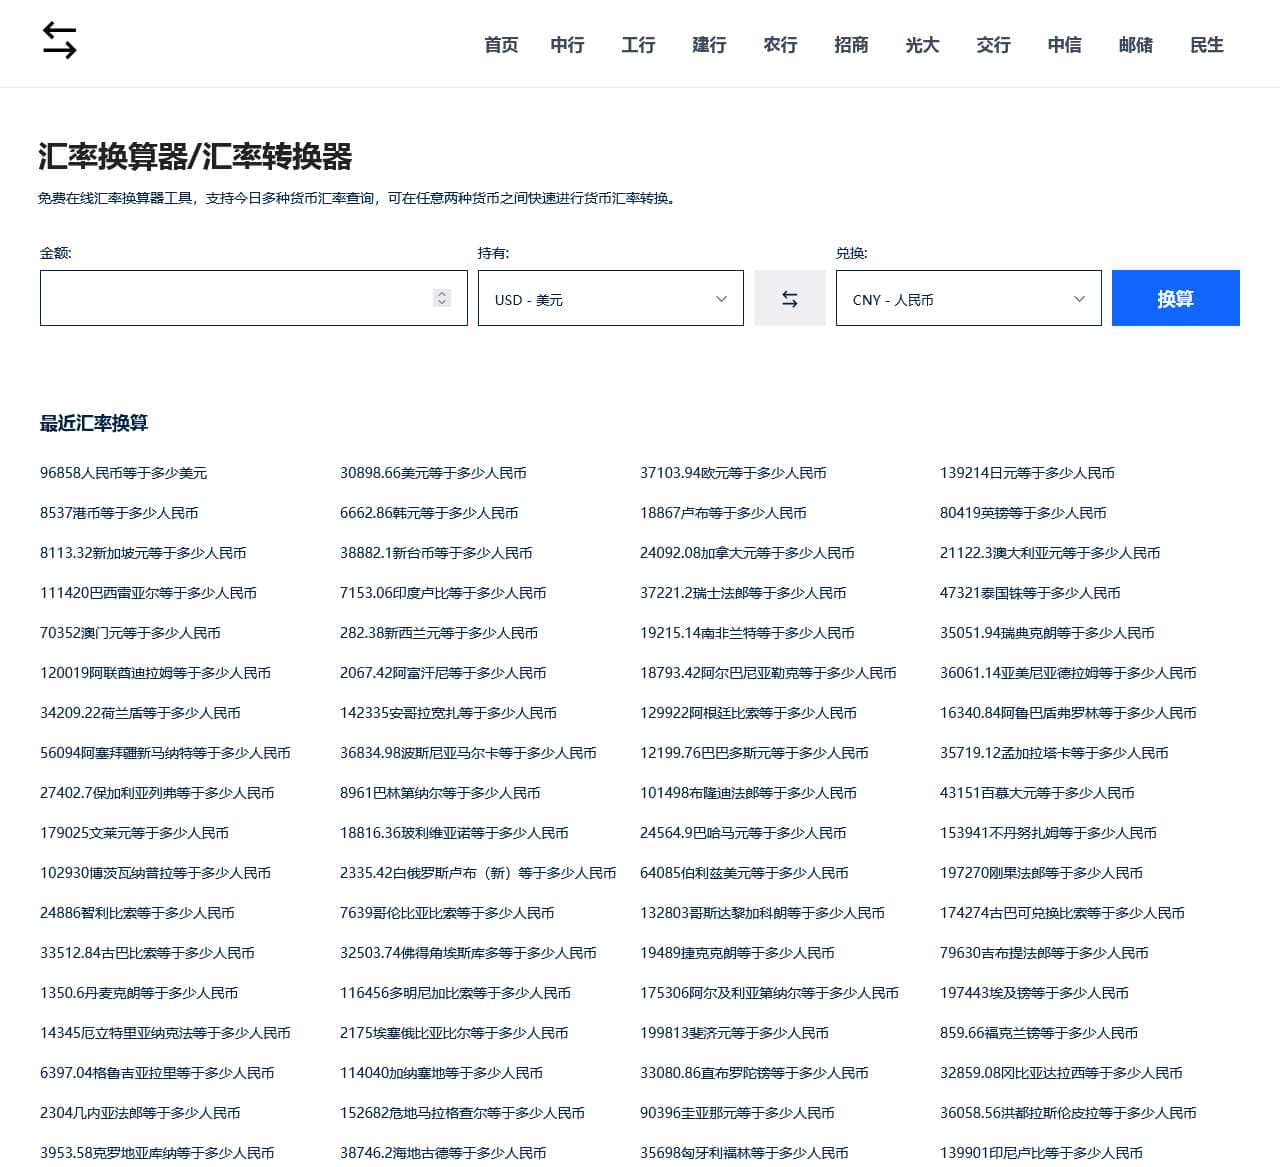Open link 96858人民币等于多少美元
This screenshot has height=1167, width=1280.
pos(123,472)
